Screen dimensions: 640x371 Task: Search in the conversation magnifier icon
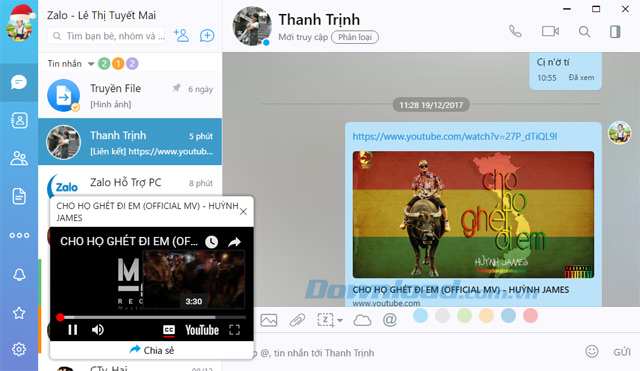(584, 31)
